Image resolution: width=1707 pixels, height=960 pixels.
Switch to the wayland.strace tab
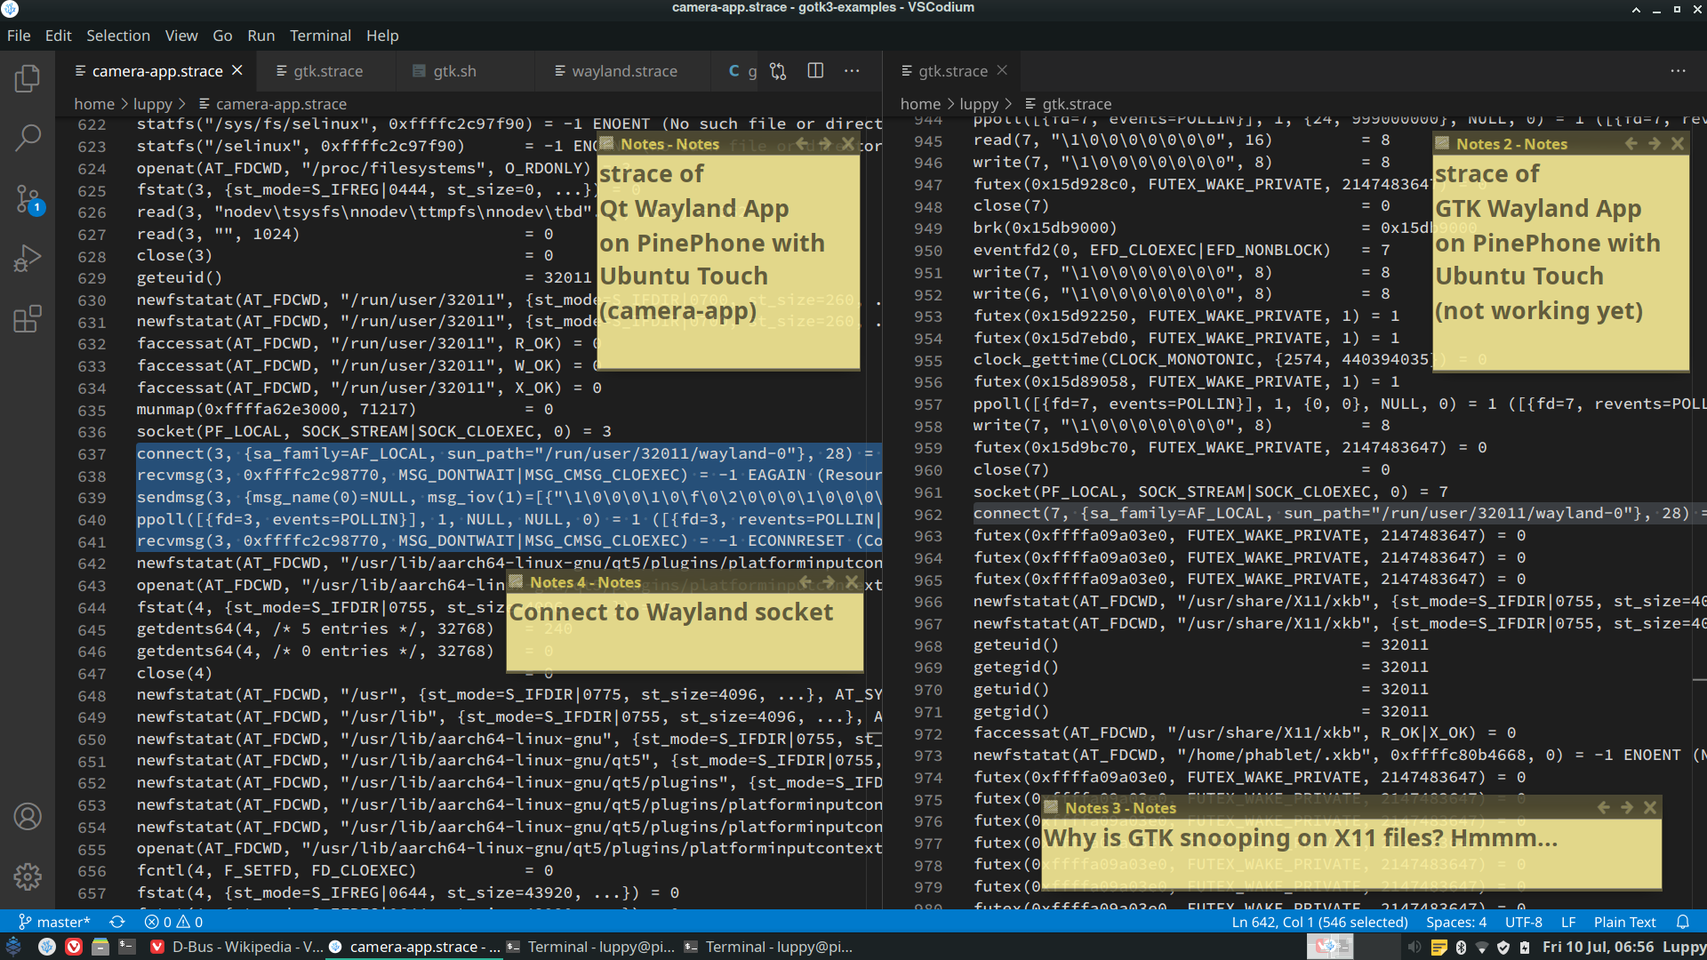tap(623, 71)
